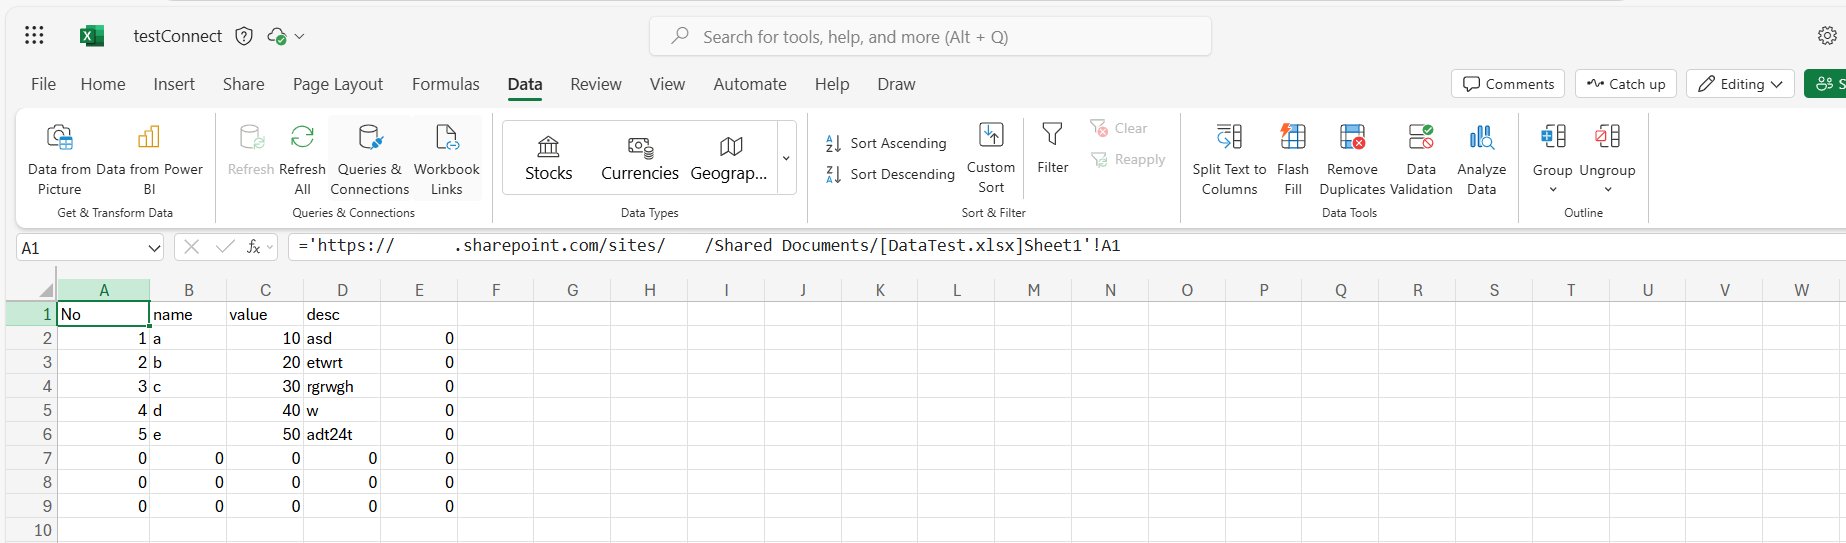Select the cell containing 'rgrwgh'

point(342,386)
